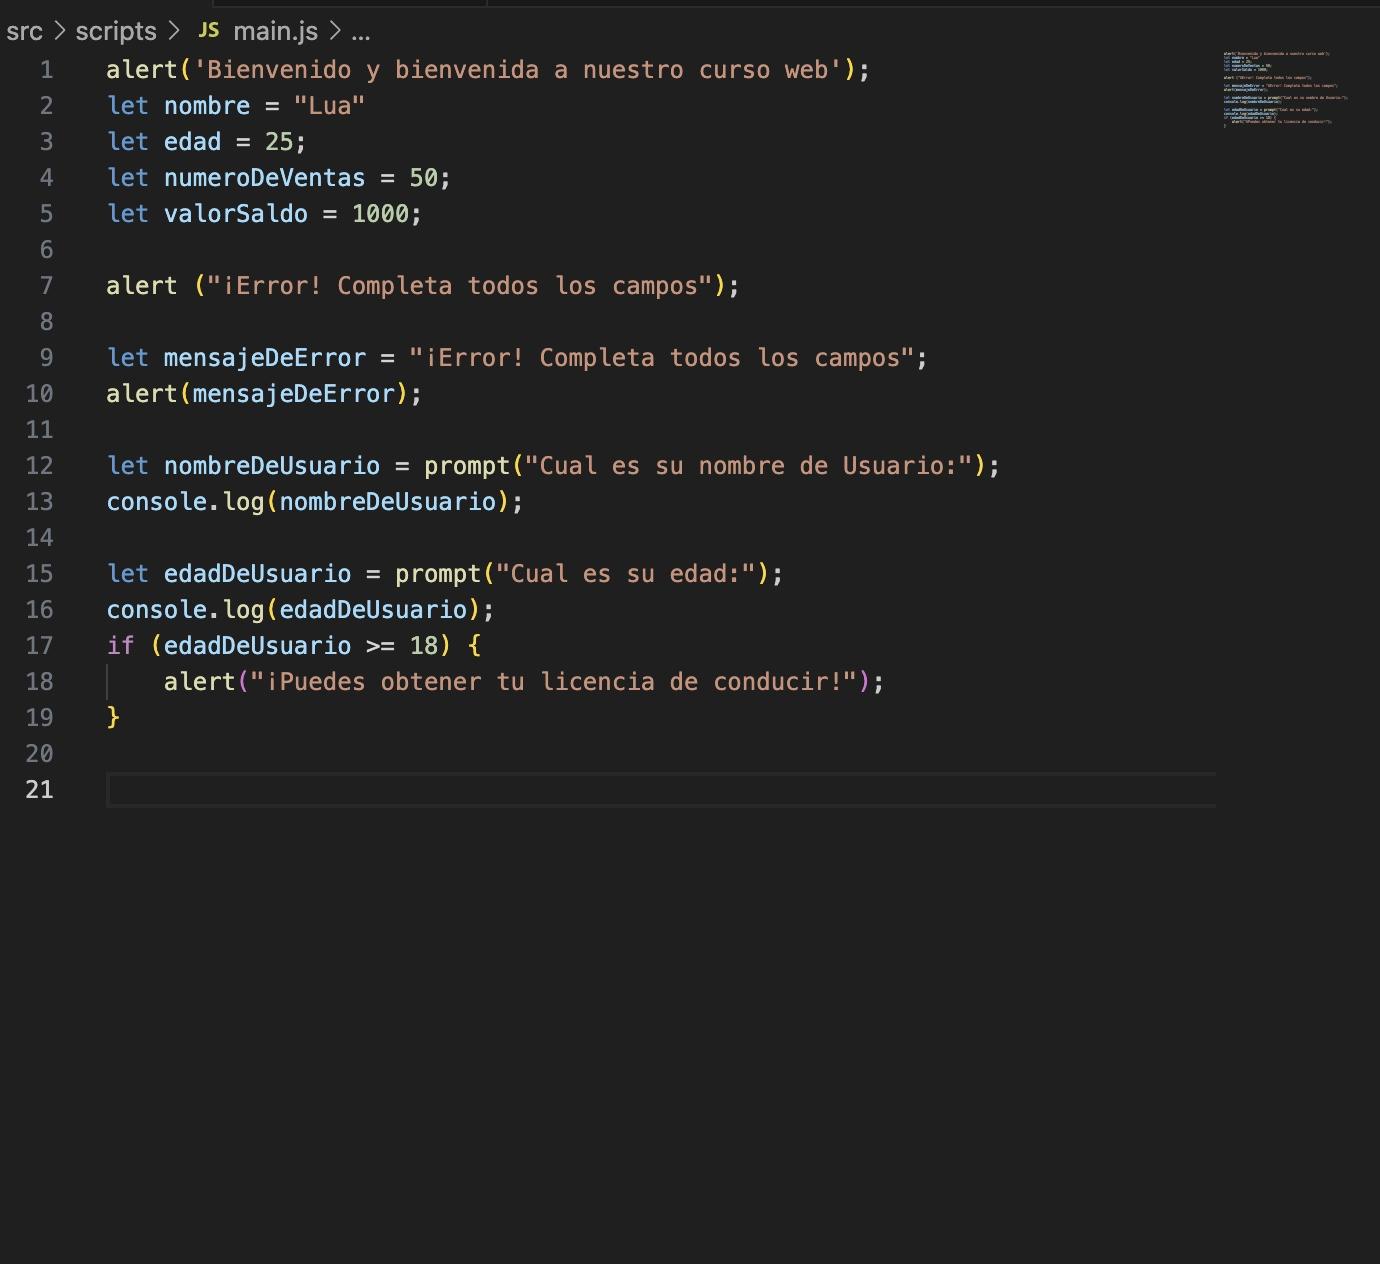Click line number 1 in the gutter

pos(46,70)
